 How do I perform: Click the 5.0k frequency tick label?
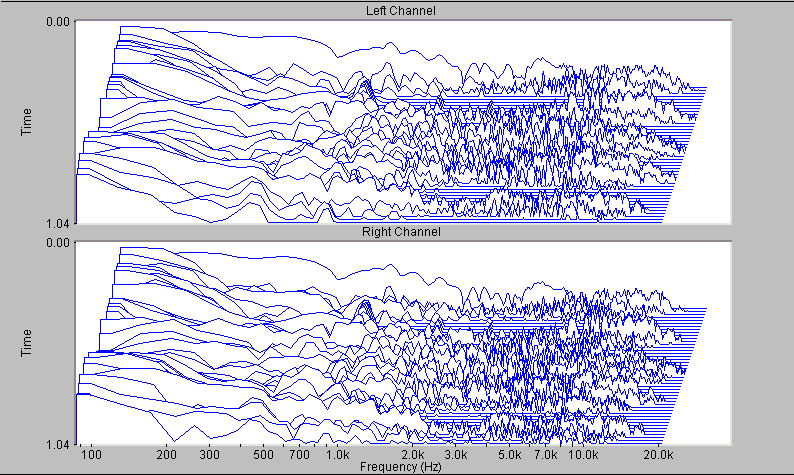coord(509,455)
